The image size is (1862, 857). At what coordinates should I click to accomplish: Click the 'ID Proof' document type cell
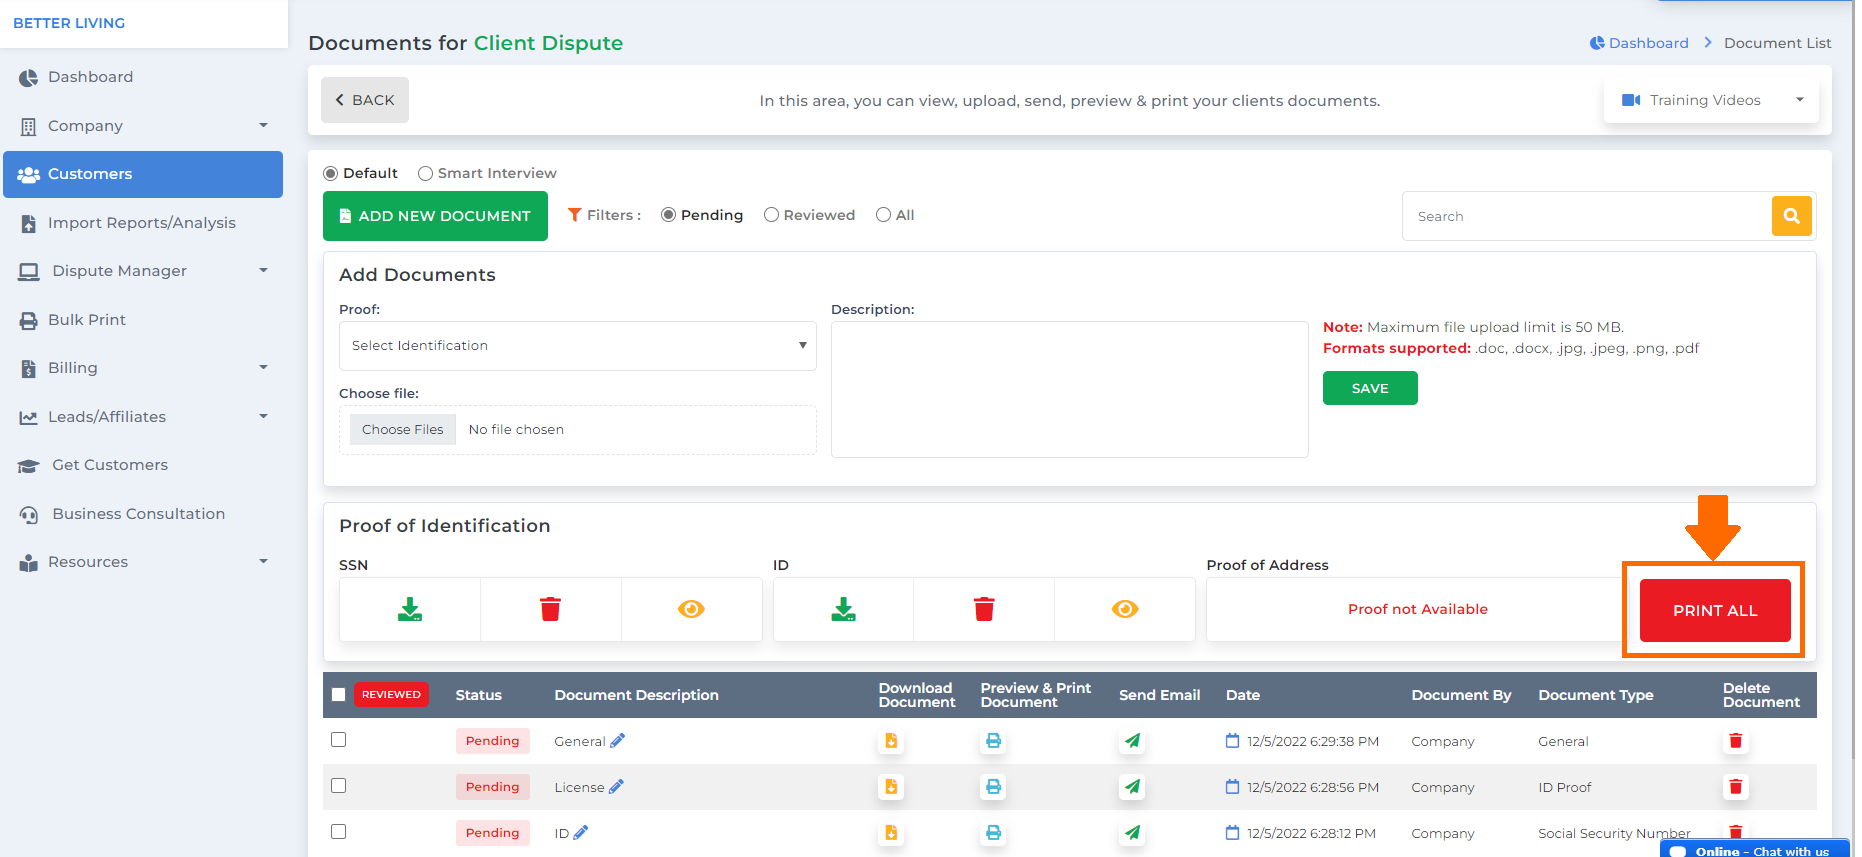1565,787
